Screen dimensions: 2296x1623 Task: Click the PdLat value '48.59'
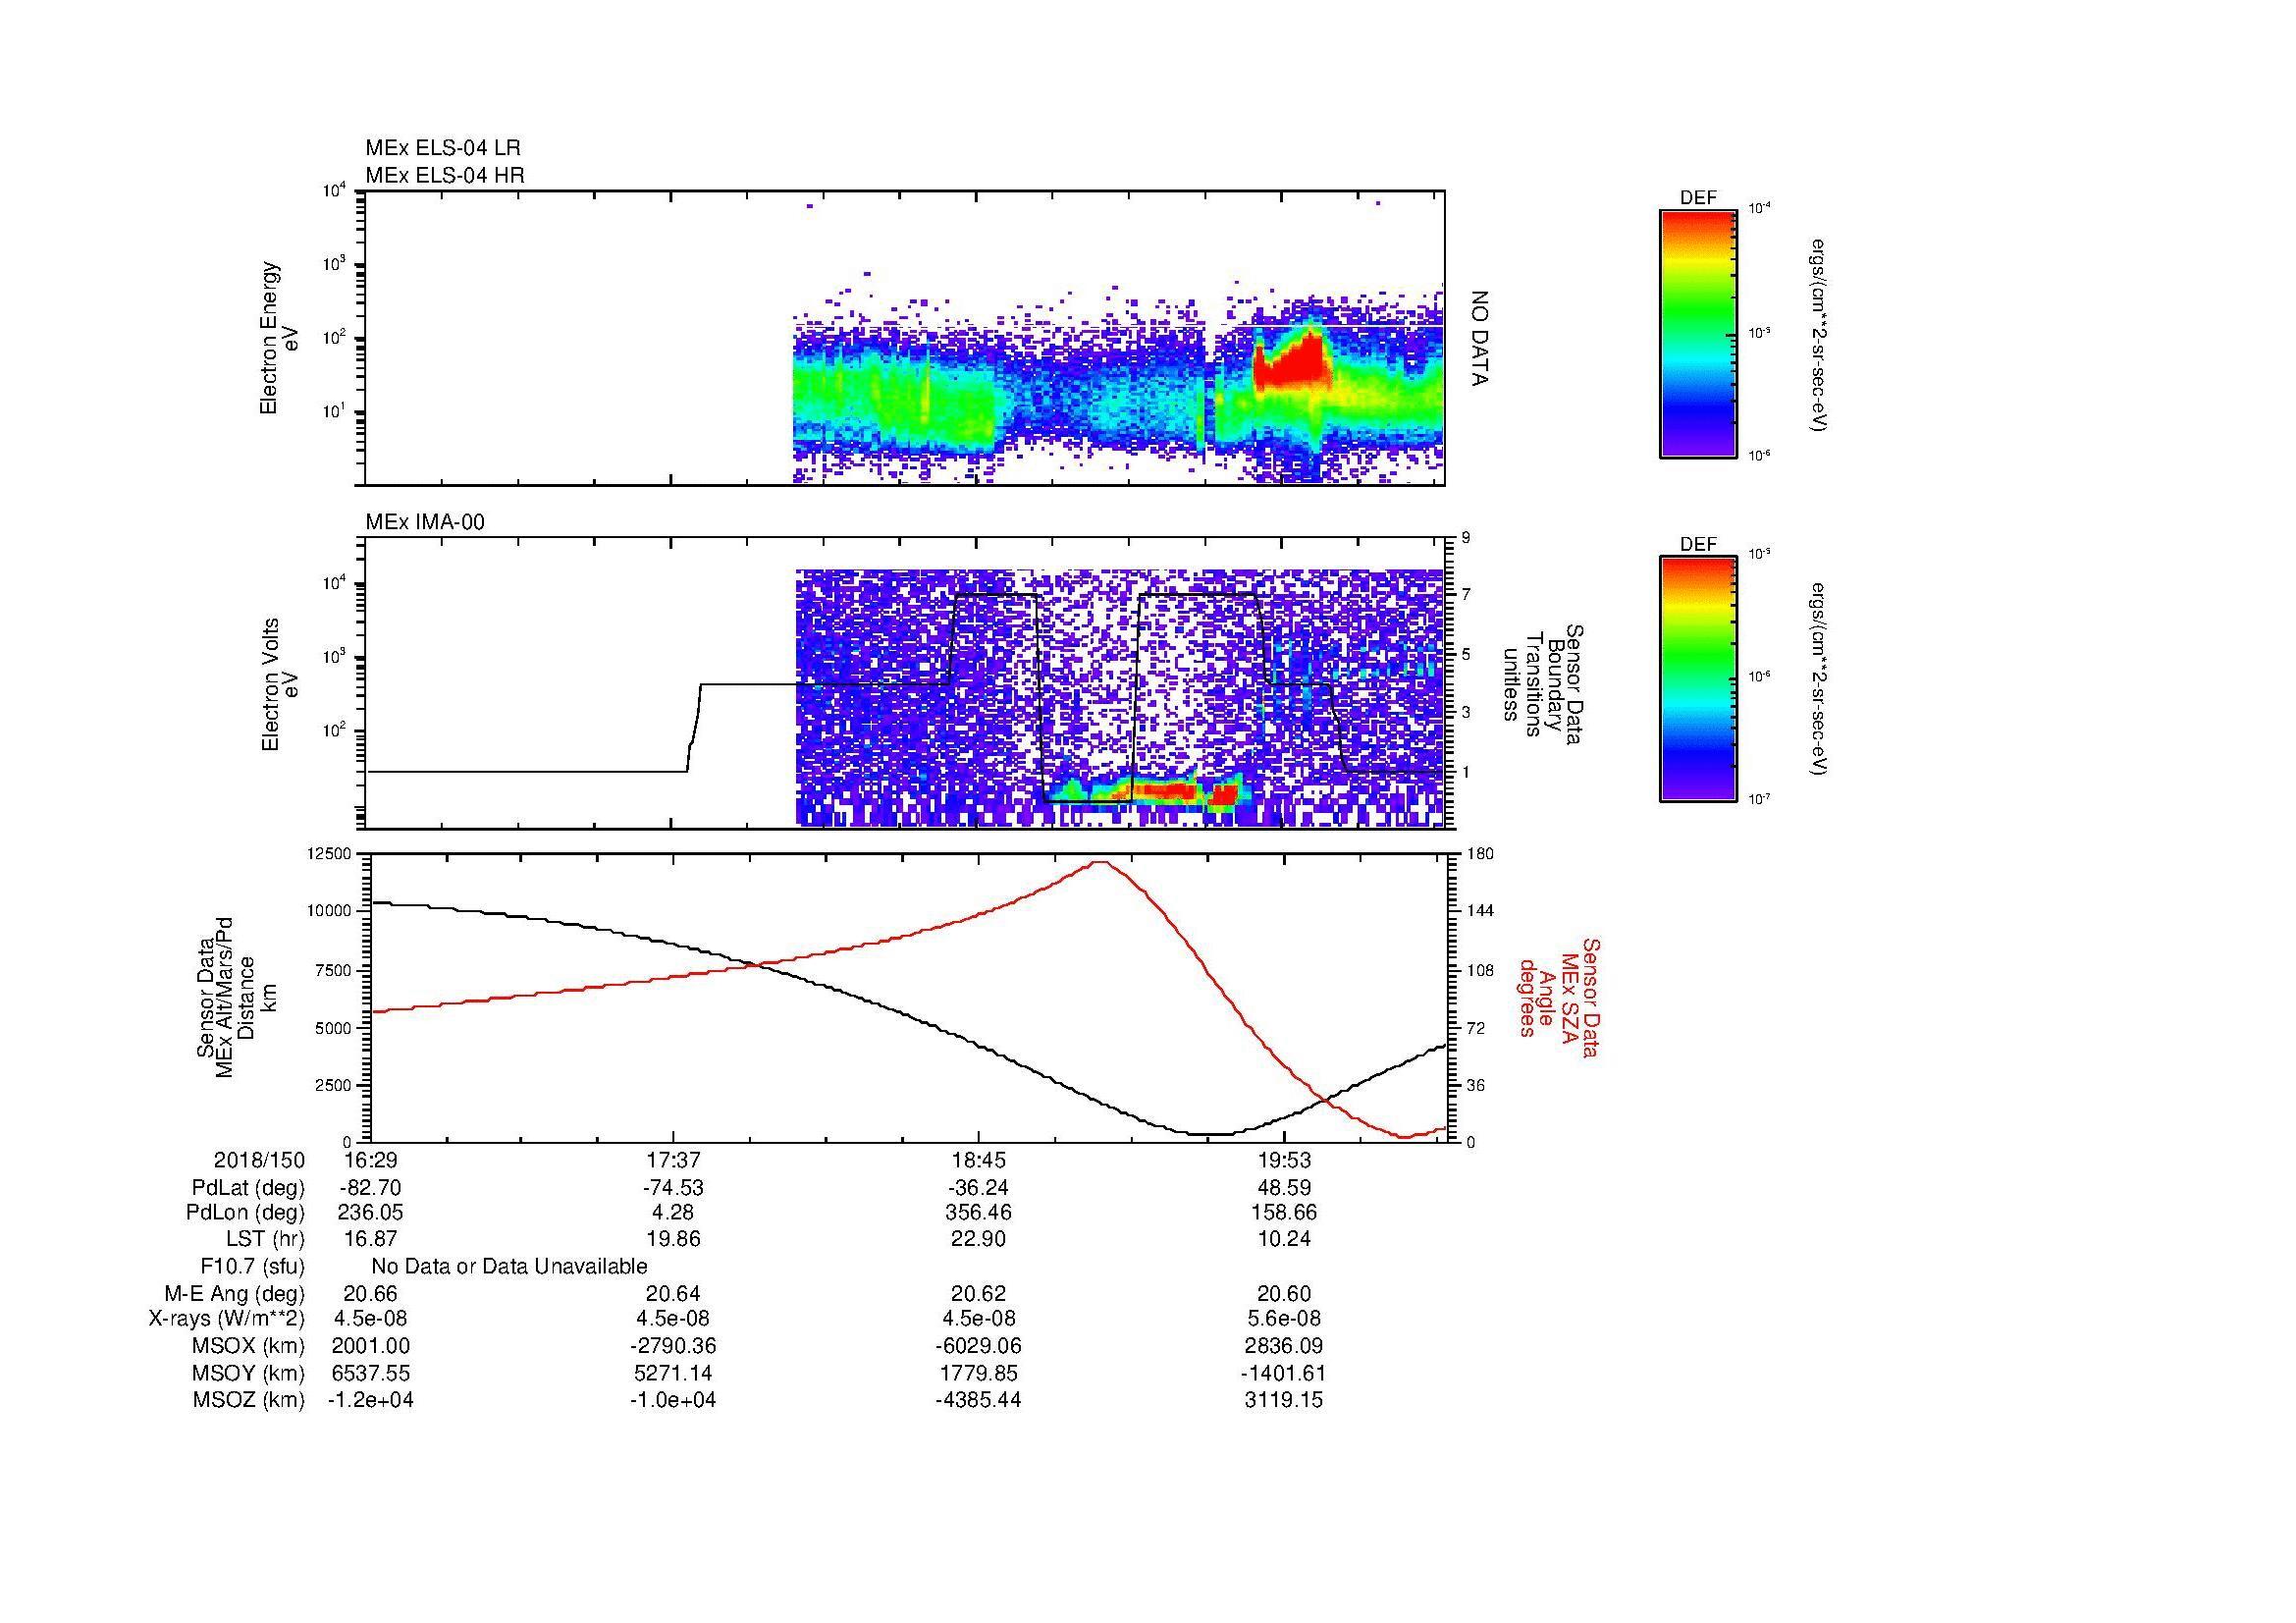coord(1284,1188)
